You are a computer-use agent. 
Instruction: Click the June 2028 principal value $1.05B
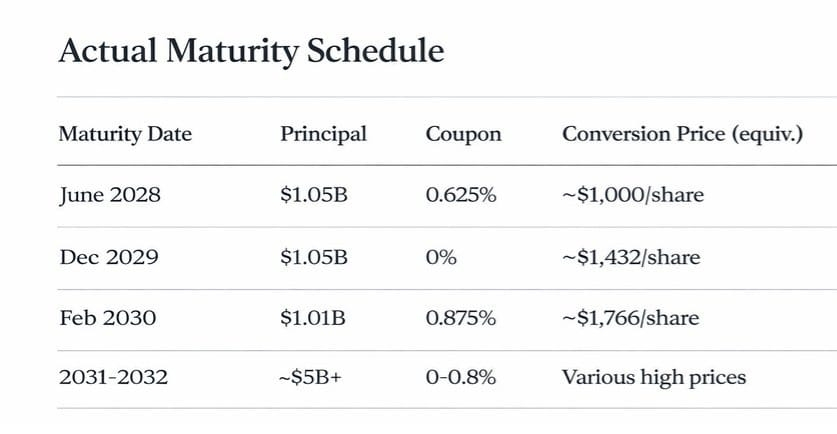314,195
